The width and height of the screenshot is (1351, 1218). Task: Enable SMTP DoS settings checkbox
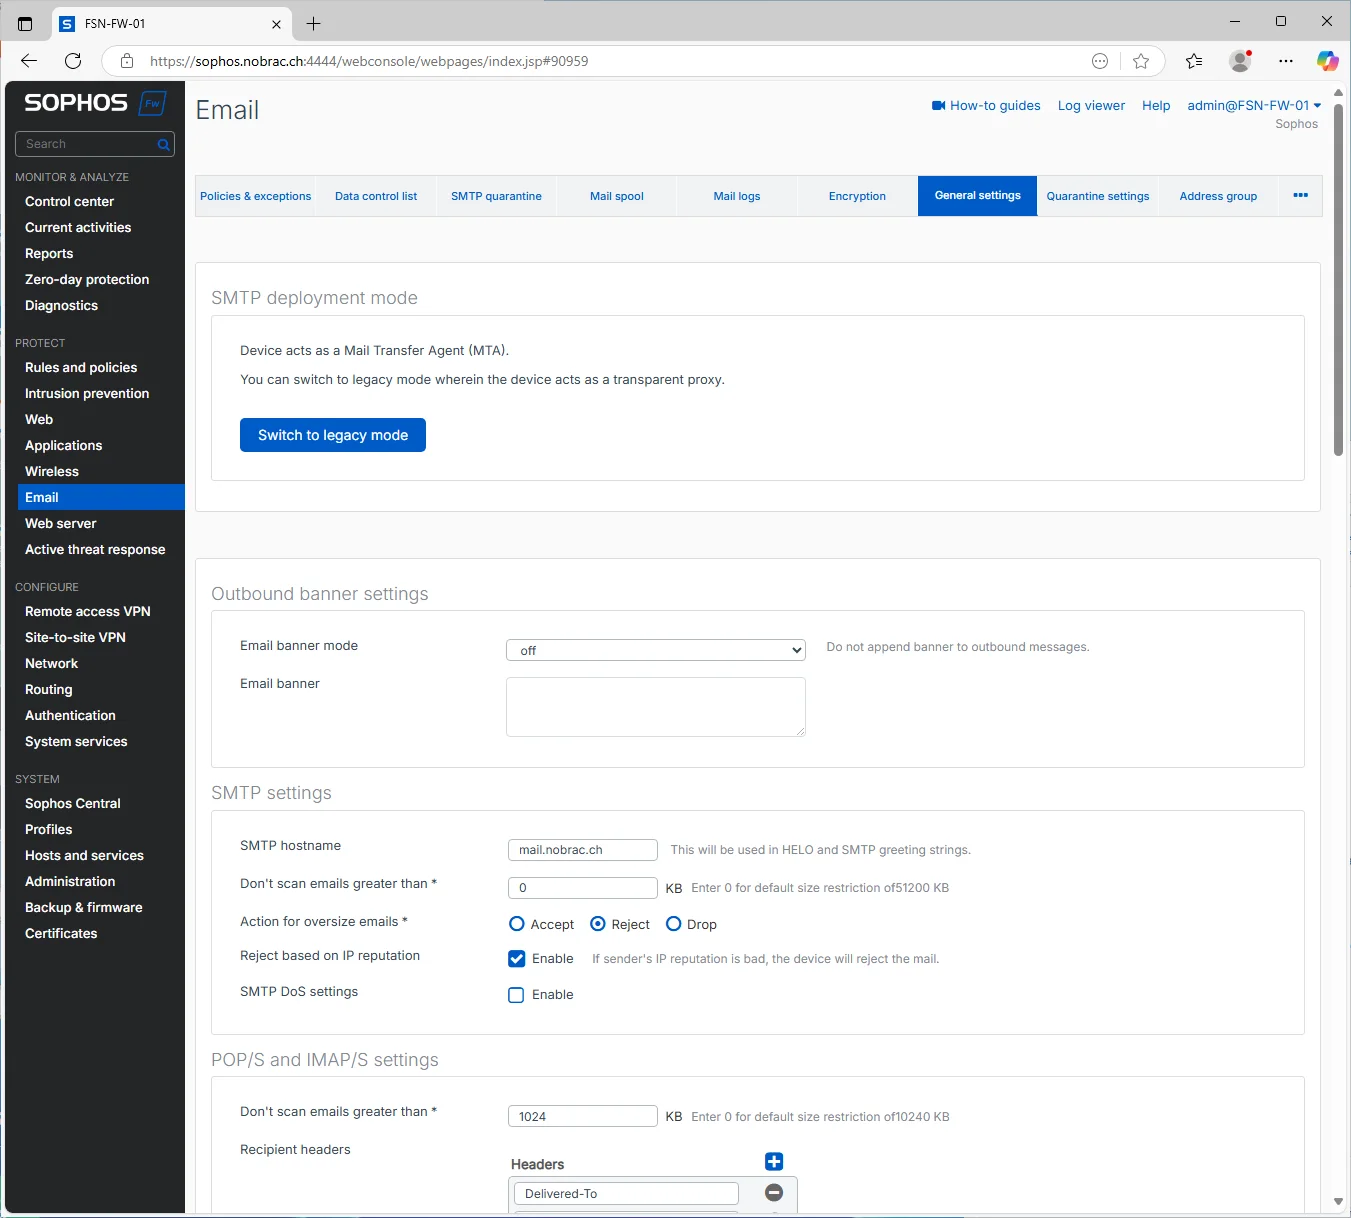pyautogui.click(x=516, y=995)
